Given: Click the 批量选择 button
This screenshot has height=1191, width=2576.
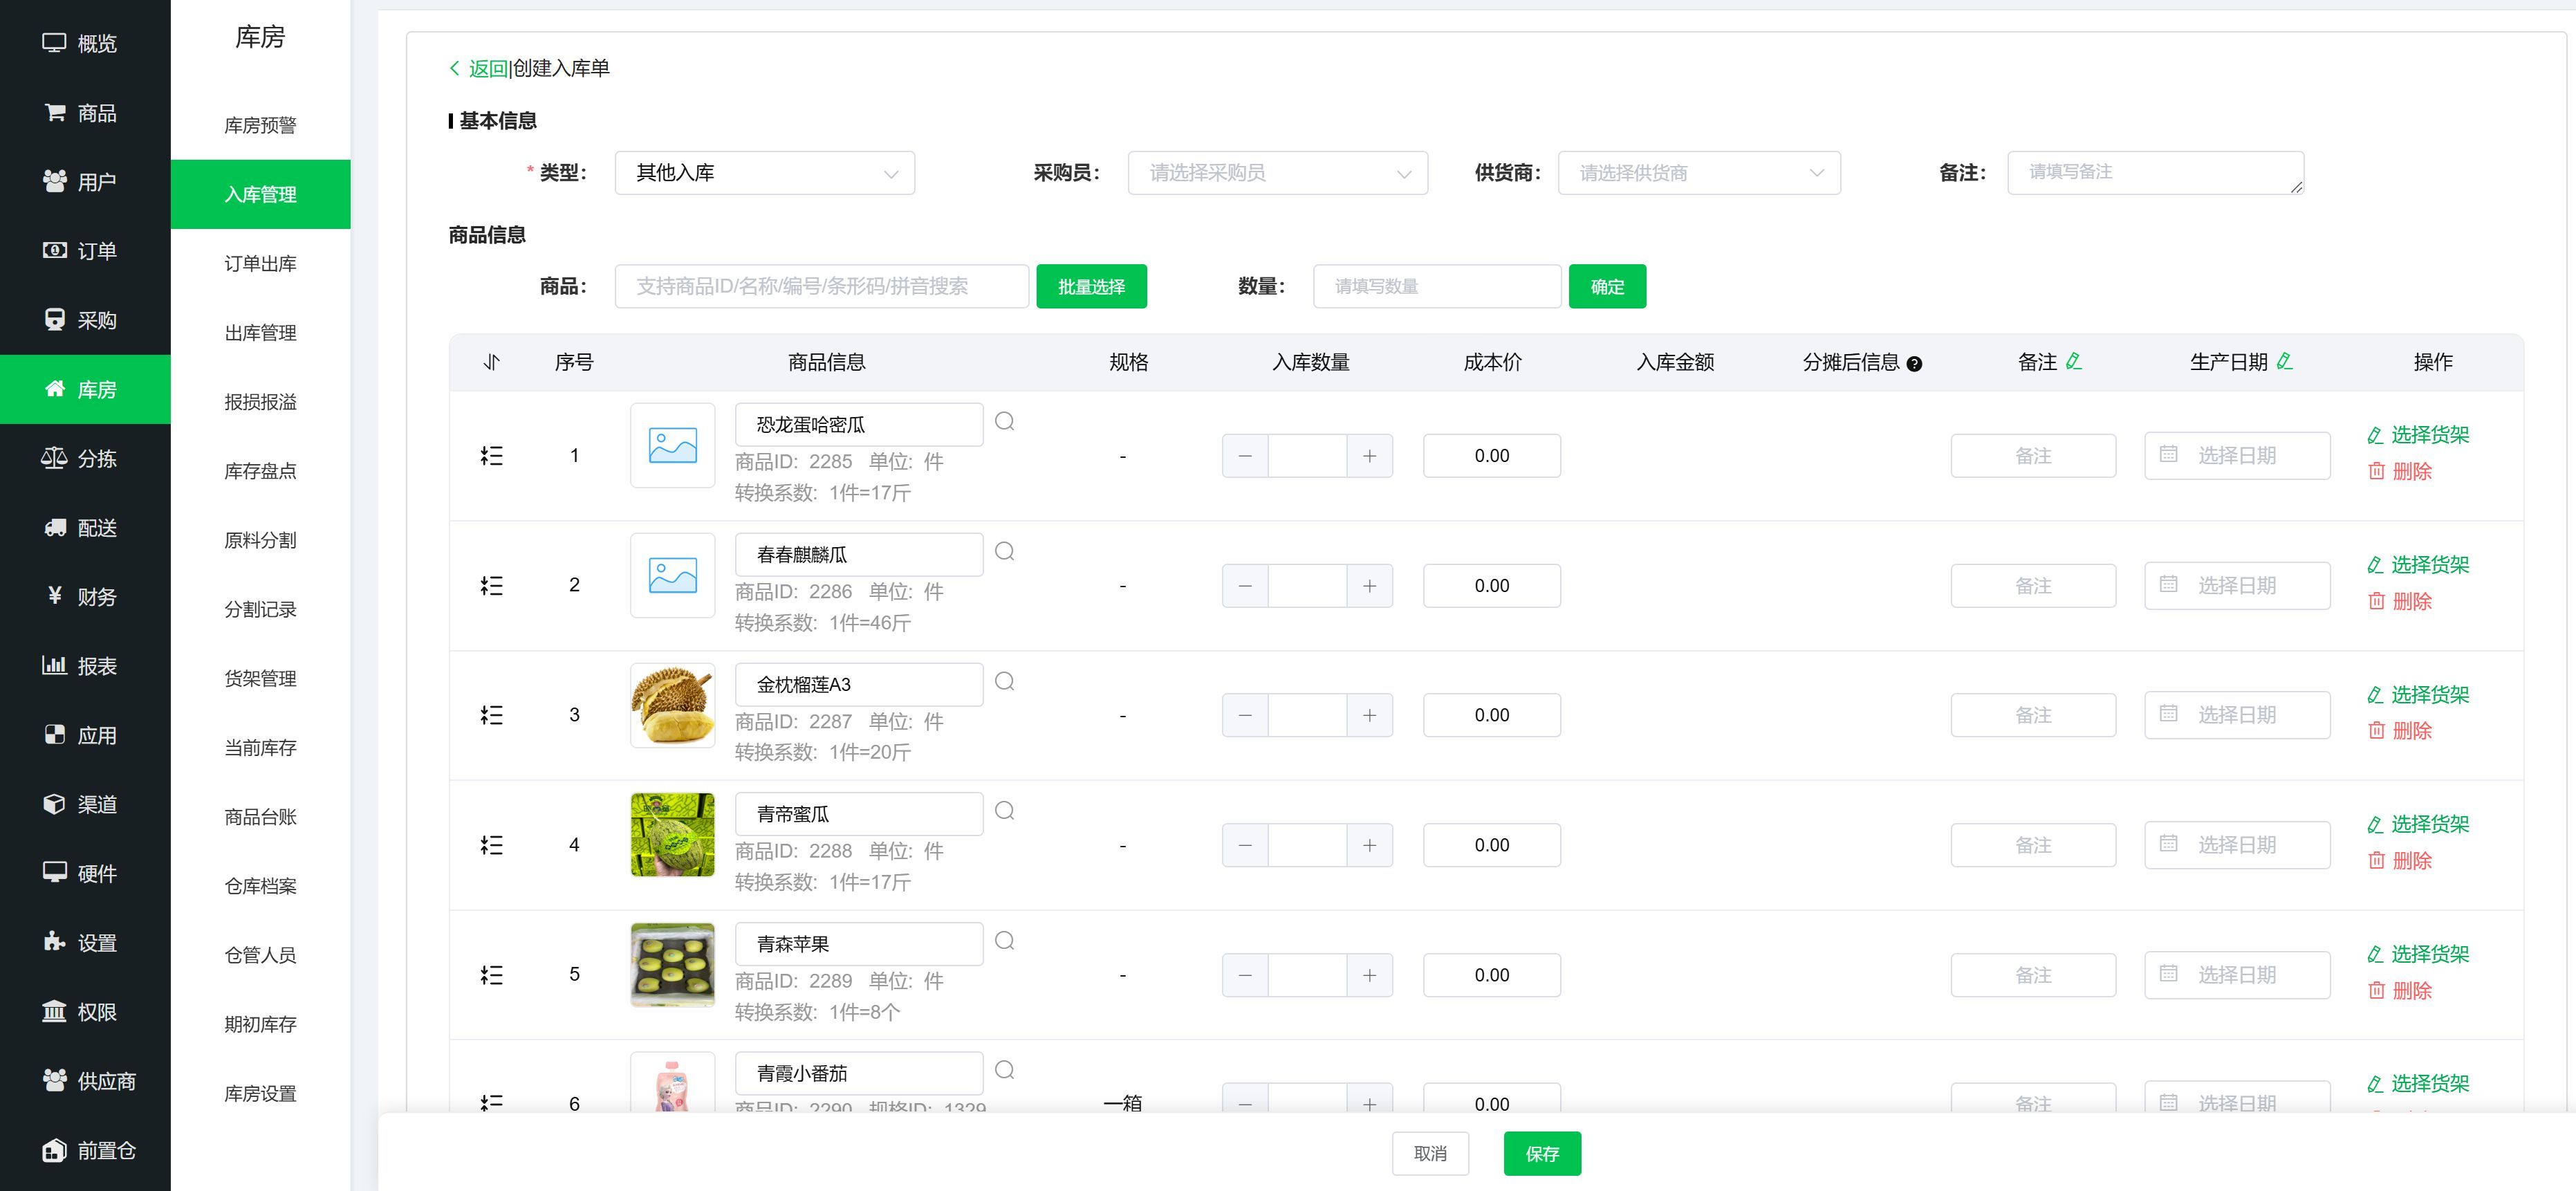Looking at the screenshot, I should click(1091, 287).
